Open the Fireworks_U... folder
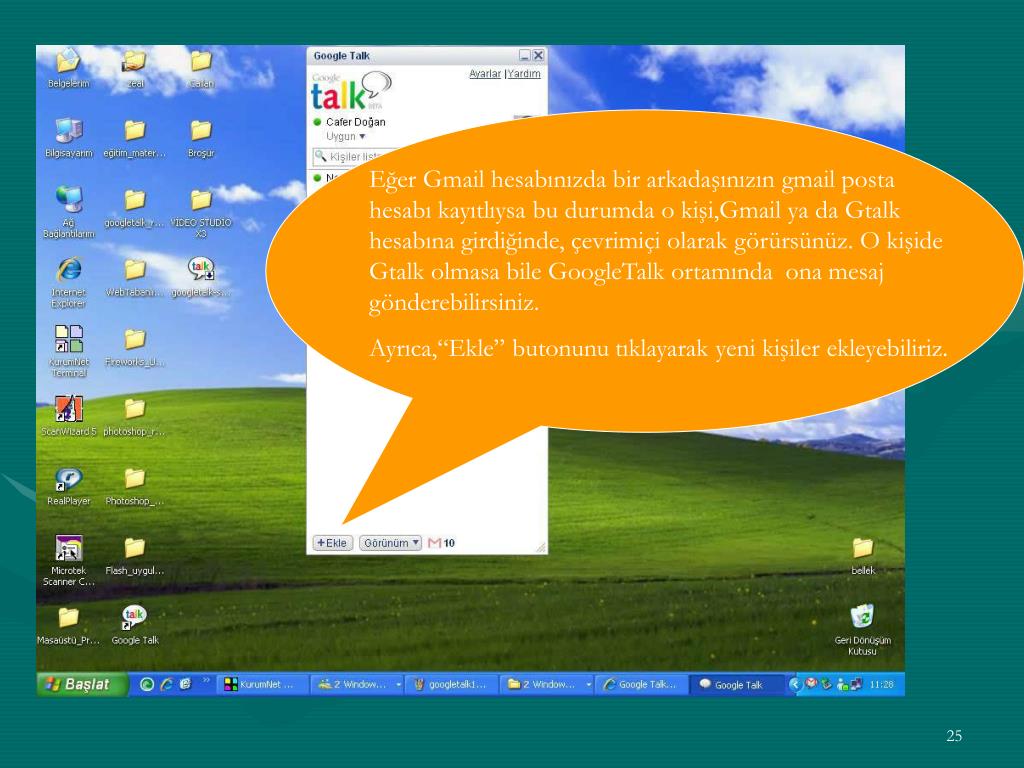Image resolution: width=1024 pixels, height=768 pixels. 135,347
